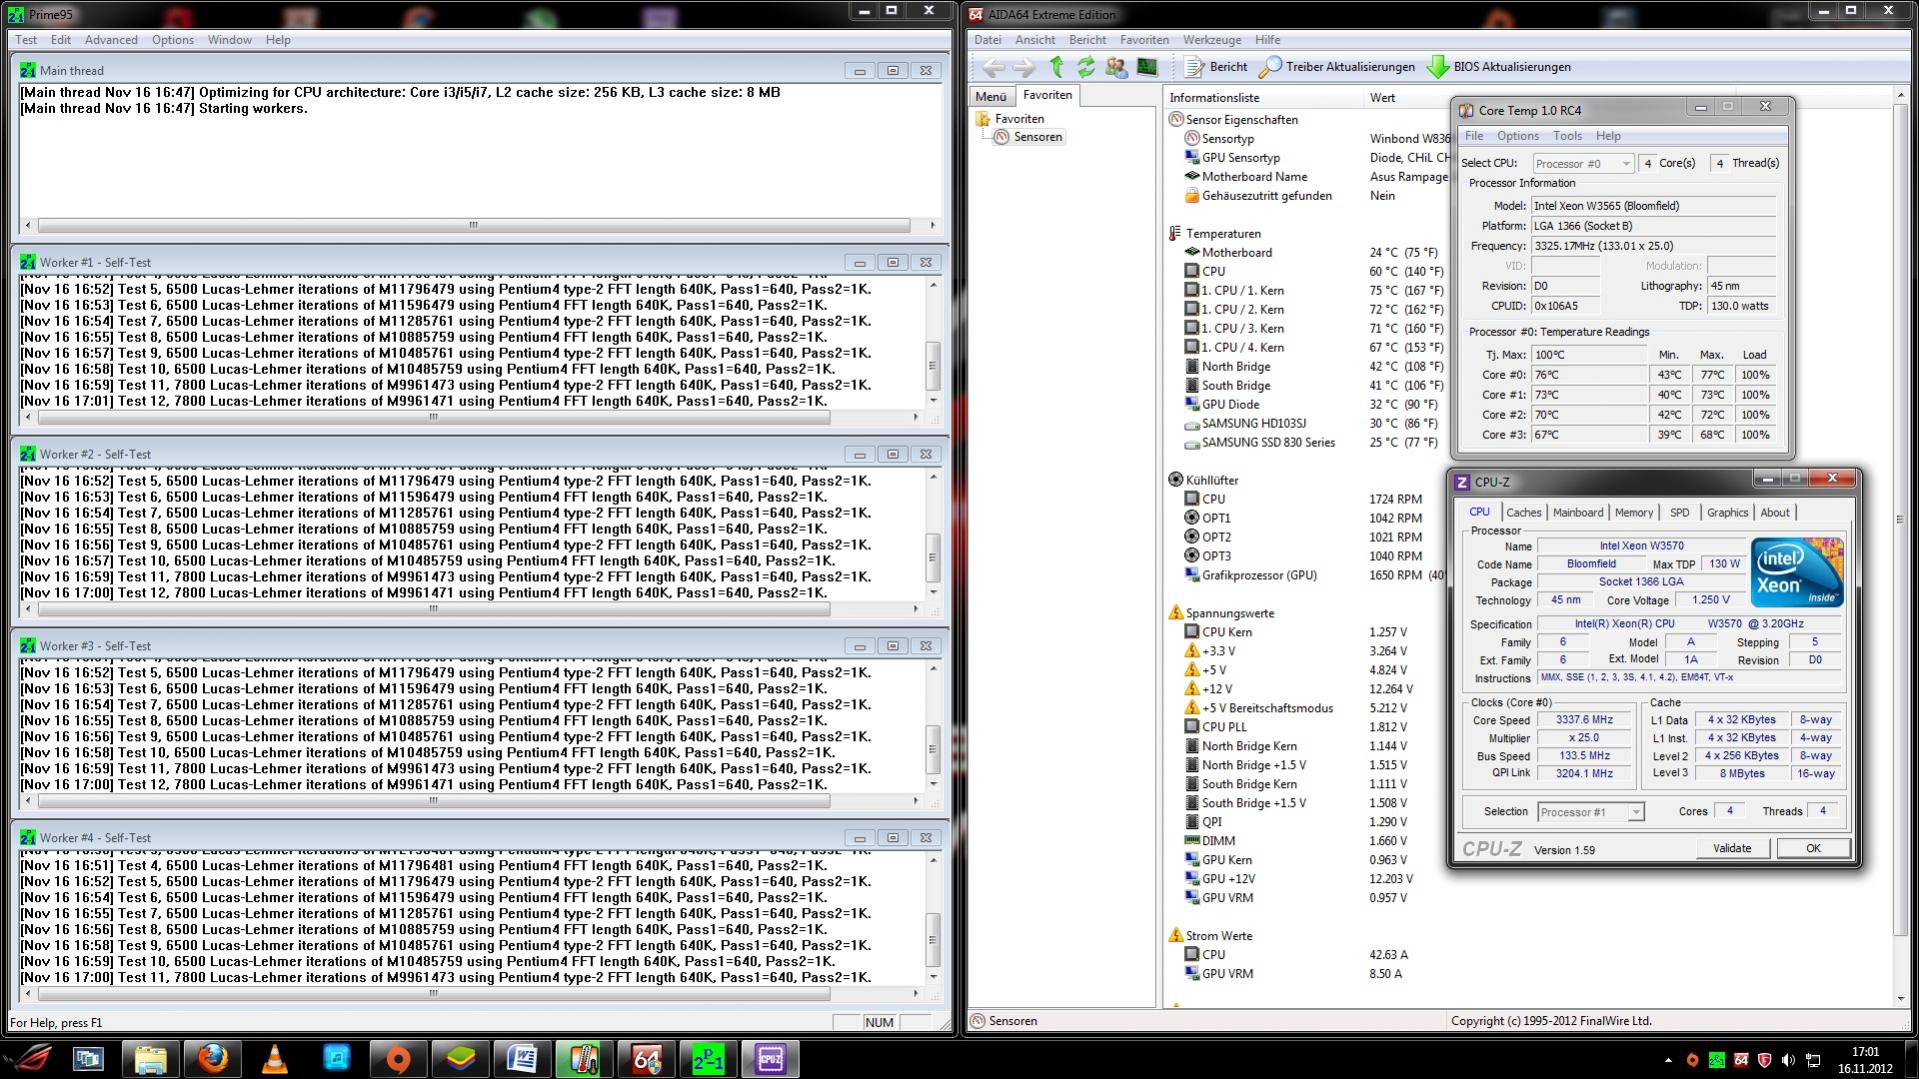Open the Selection dropdown in CPU-Z
The image size is (1919, 1079).
(1590, 812)
